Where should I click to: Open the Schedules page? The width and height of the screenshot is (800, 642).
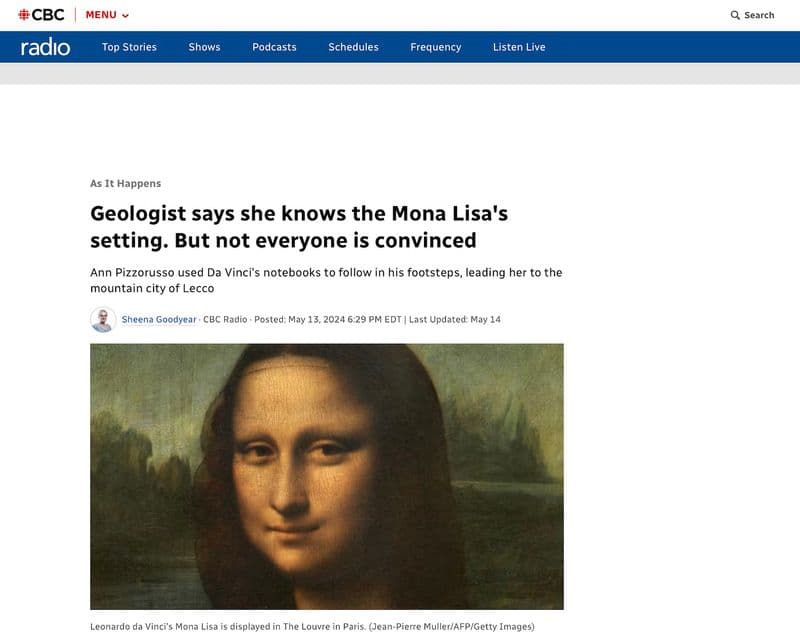point(353,47)
